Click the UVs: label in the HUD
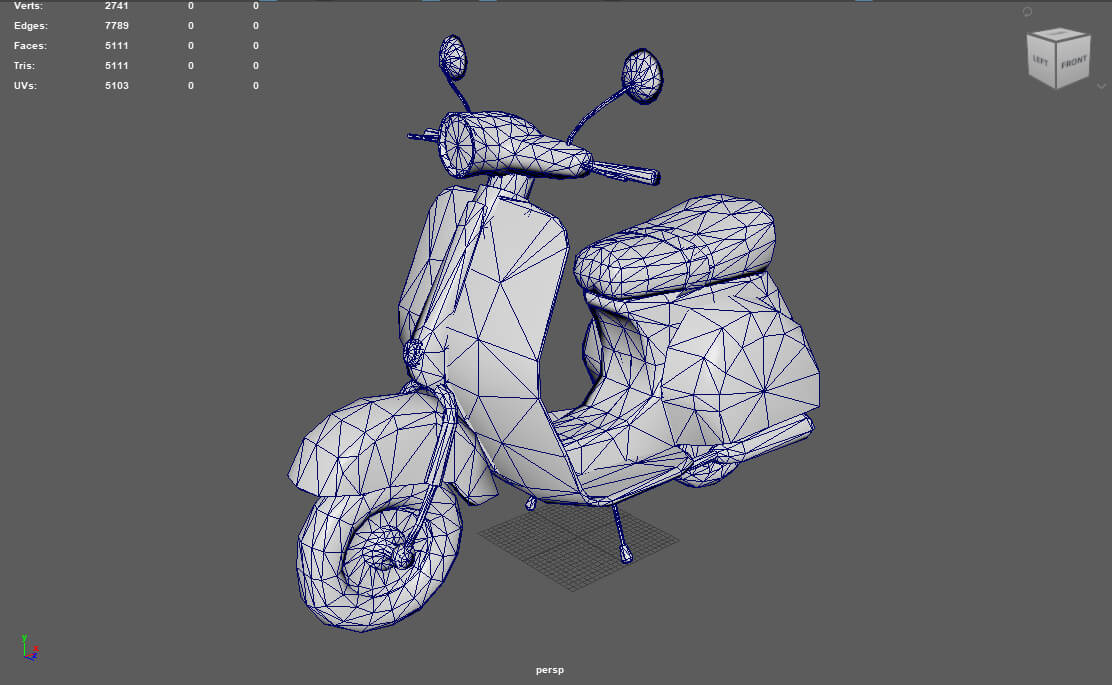Viewport: 1112px width, 685px height. tap(25, 85)
